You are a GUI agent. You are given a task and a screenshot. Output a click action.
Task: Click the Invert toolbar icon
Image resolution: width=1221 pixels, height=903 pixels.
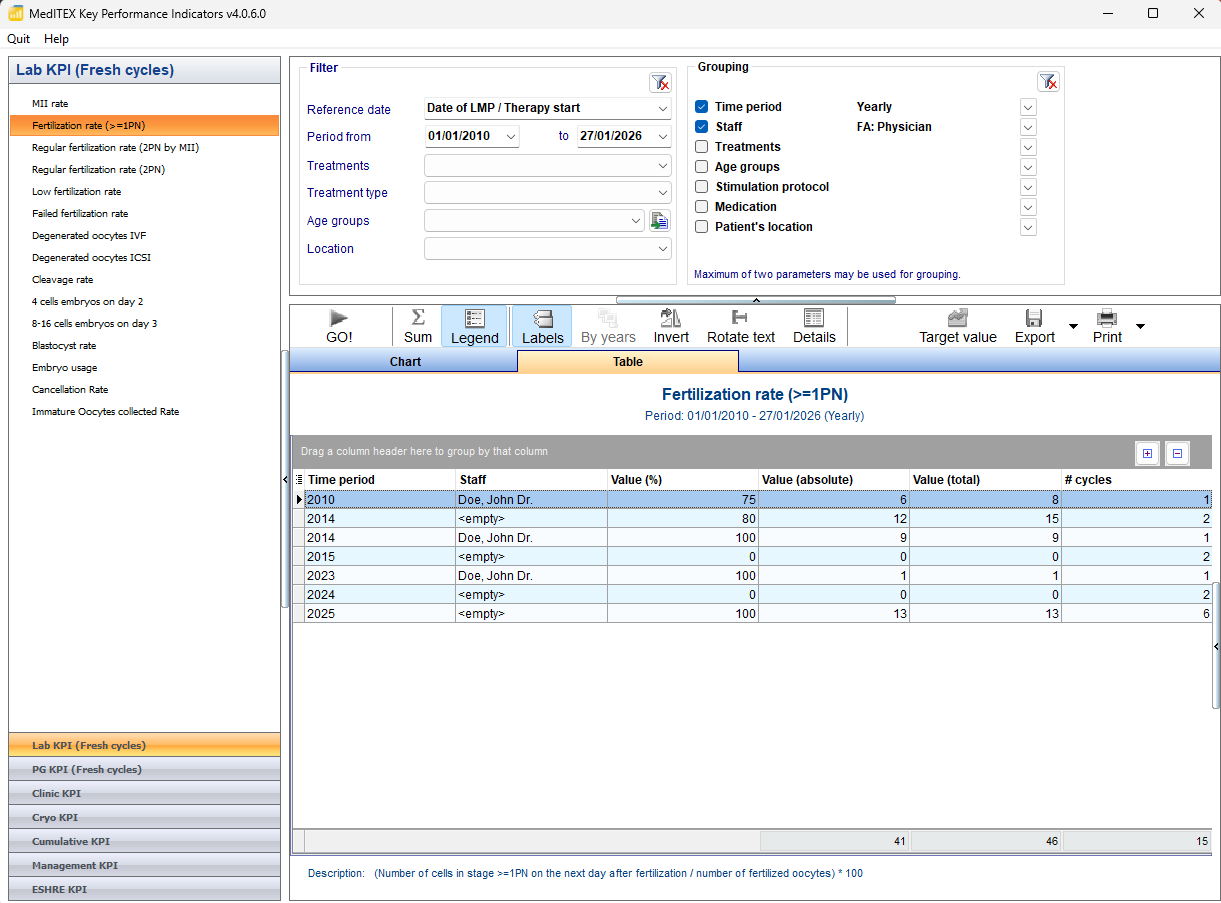coord(671,318)
